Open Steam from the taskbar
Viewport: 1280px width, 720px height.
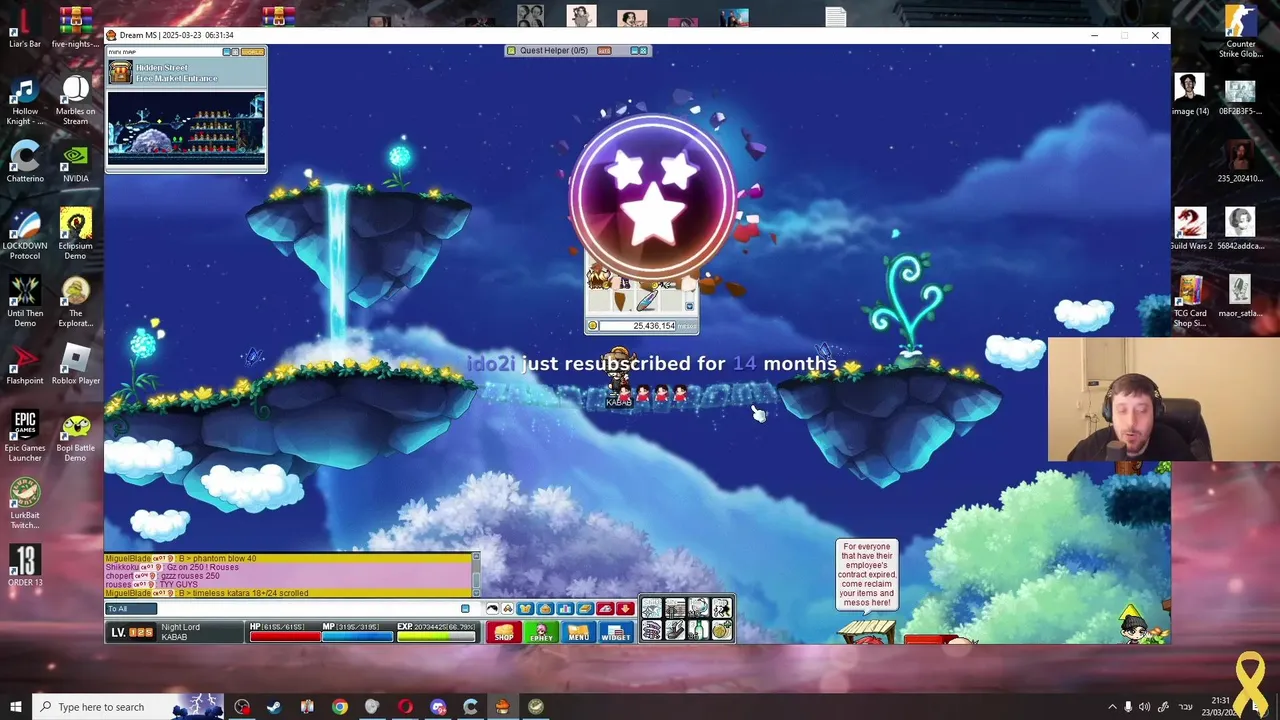pyautogui.click(x=274, y=707)
